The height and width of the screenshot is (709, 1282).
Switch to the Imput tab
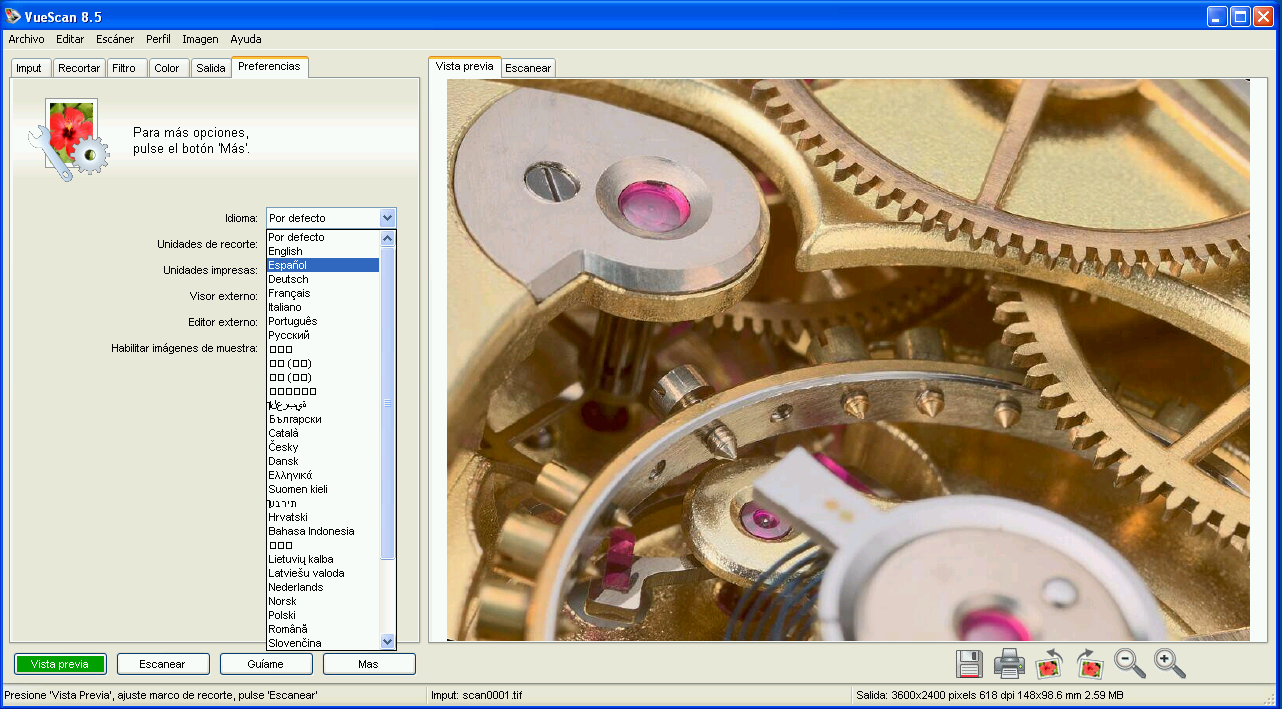pyautogui.click(x=29, y=68)
